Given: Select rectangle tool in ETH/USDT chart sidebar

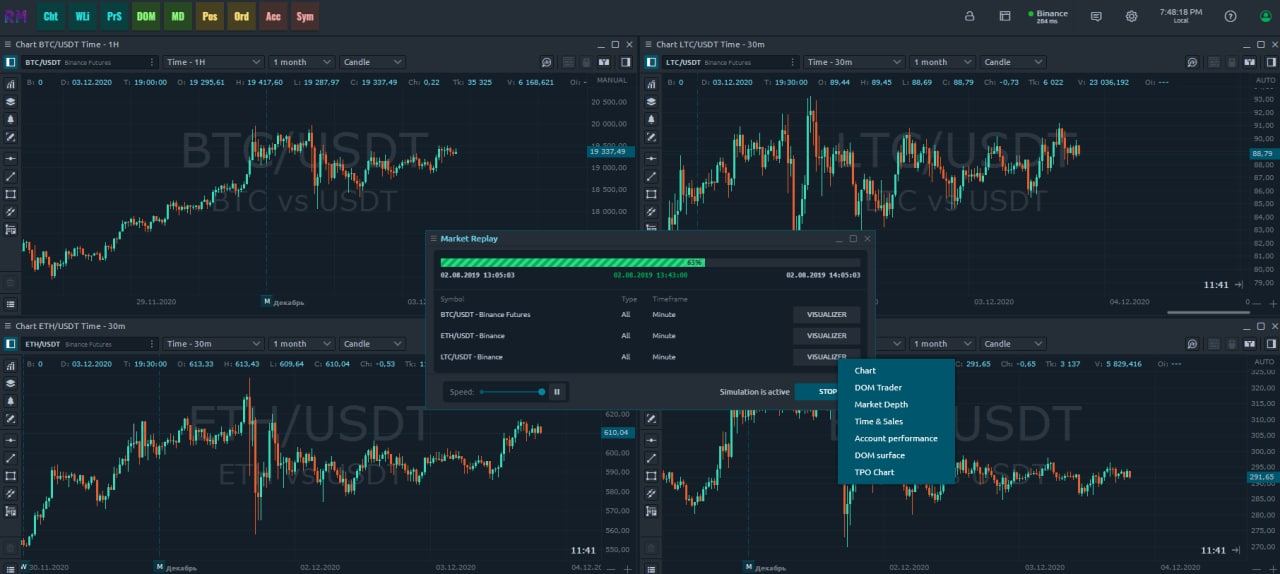Looking at the screenshot, I should tap(10, 476).
